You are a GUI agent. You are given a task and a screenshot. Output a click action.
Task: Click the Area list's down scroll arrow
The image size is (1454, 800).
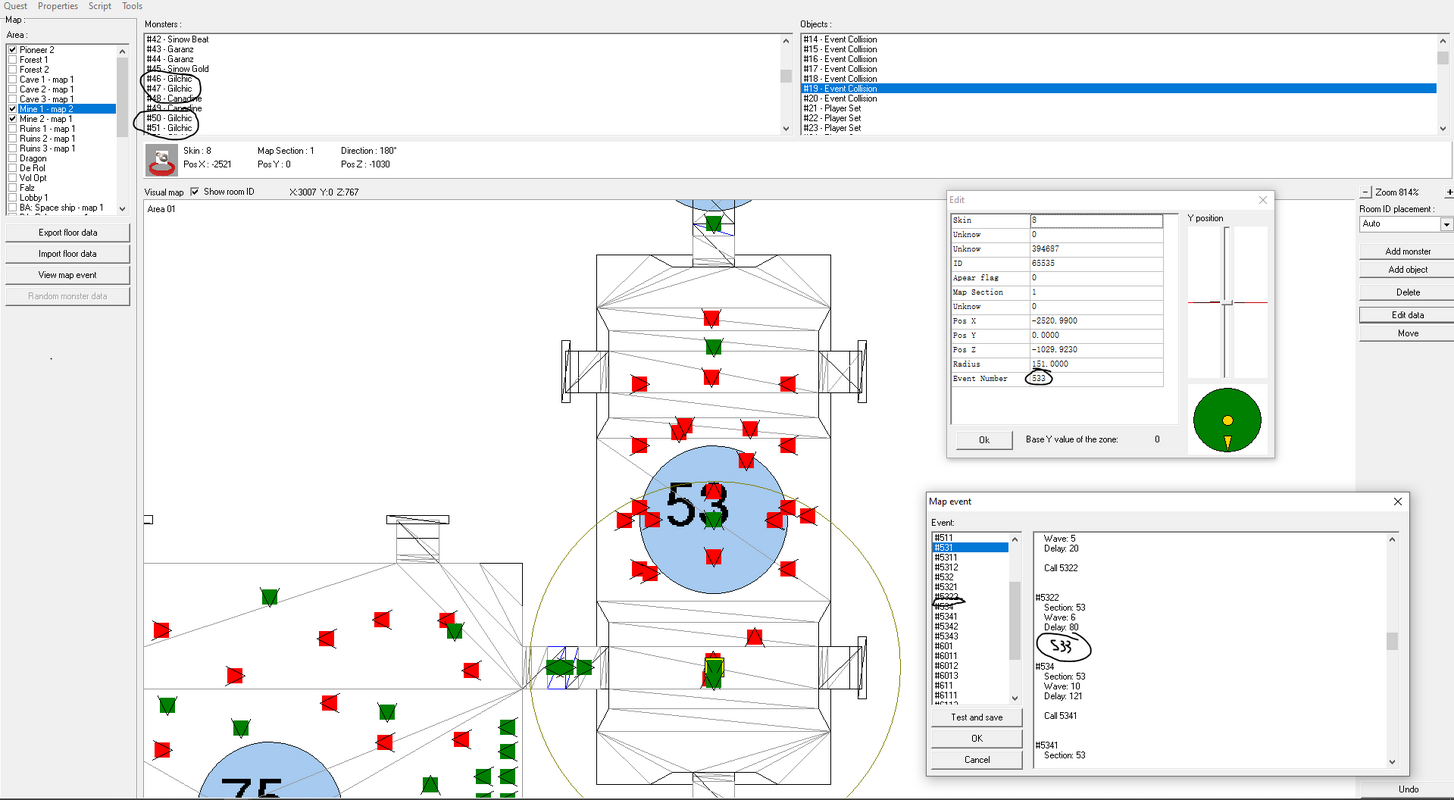point(122,208)
